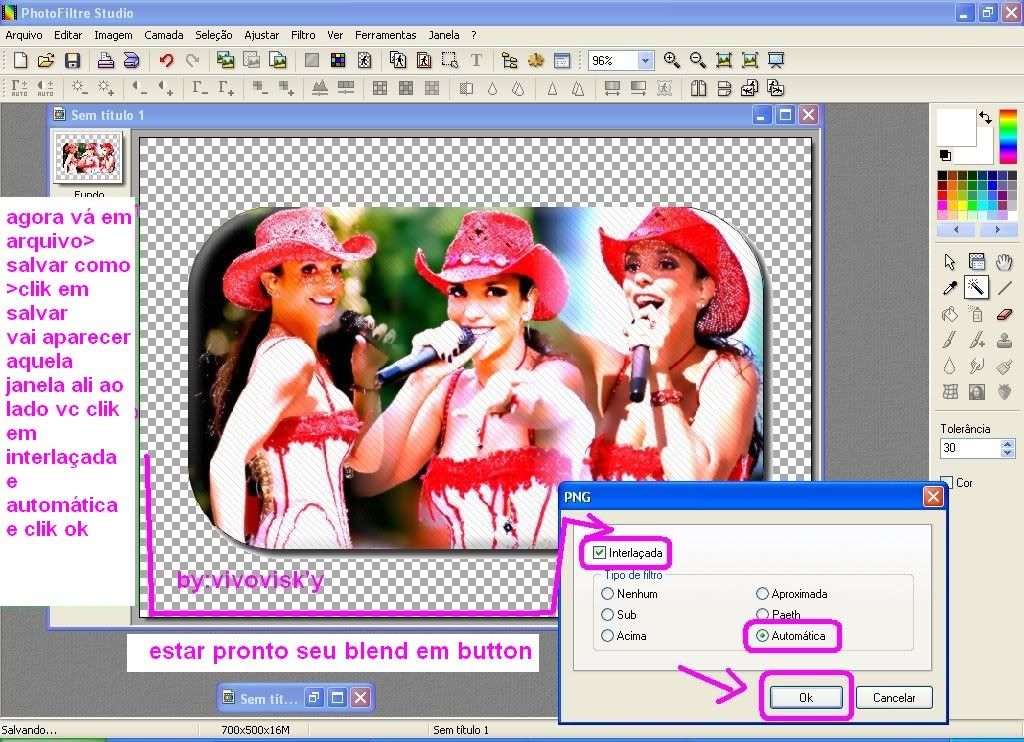Select the Eraser tool
This screenshot has width=1024, height=742.
point(1005,314)
